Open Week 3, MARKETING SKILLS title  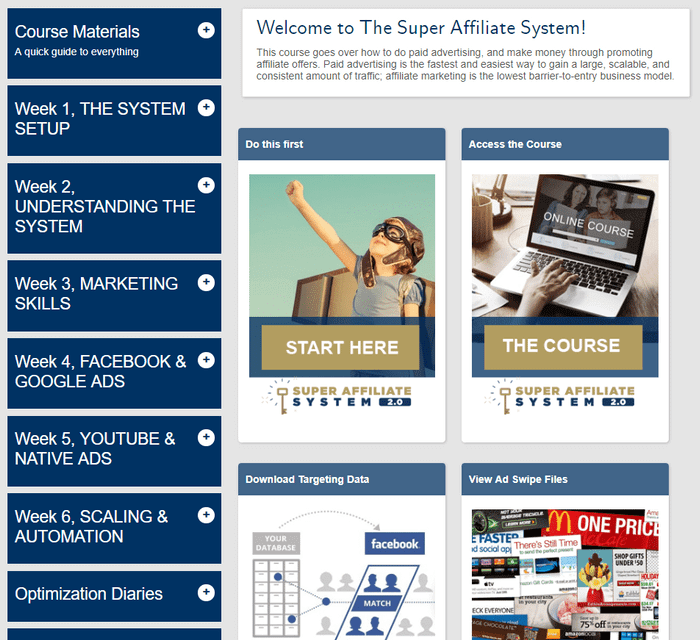tap(96, 294)
